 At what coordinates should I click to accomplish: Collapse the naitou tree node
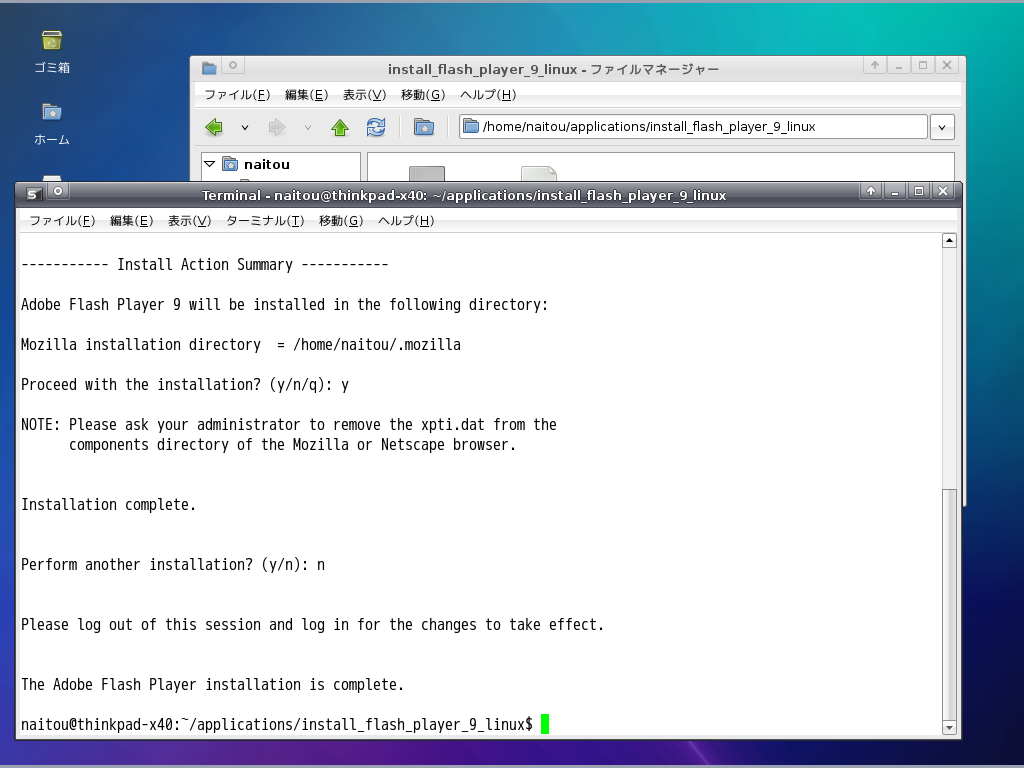[210, 164]
